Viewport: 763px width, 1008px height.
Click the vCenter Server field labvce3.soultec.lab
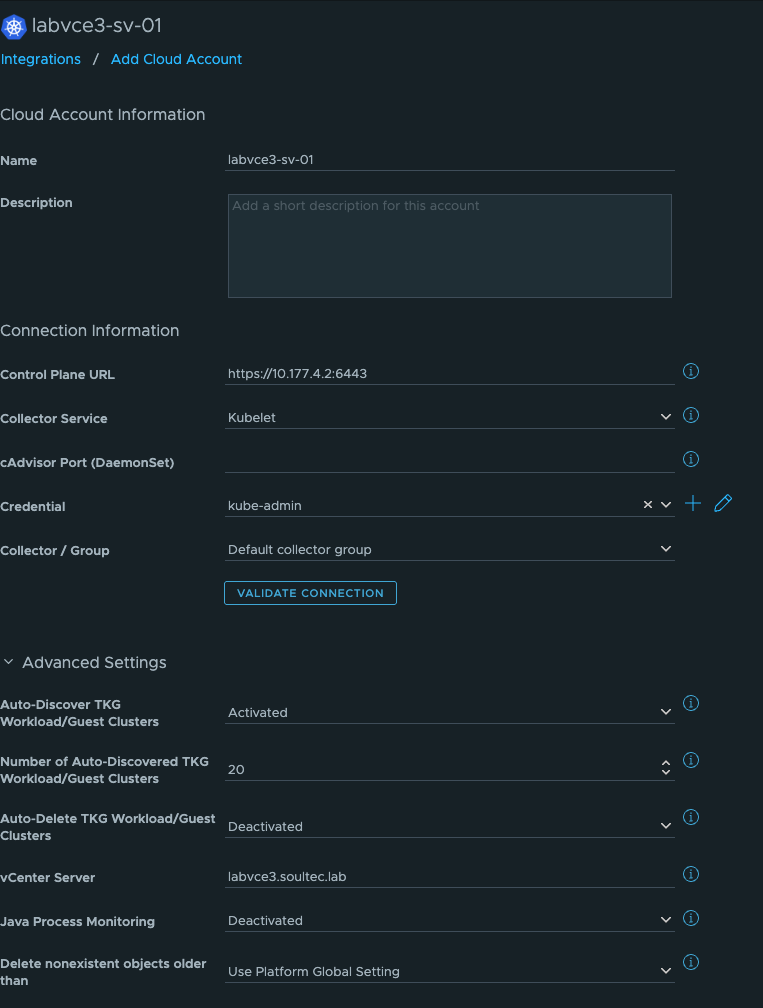click(449, 877)
